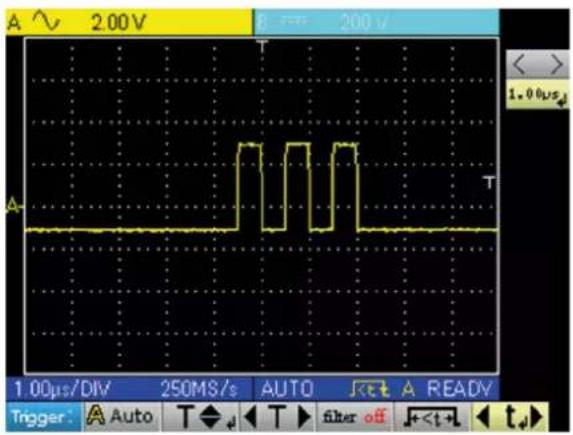Increase pulse time t with right arrow
The image size is (573, 435).
(536, 417)
